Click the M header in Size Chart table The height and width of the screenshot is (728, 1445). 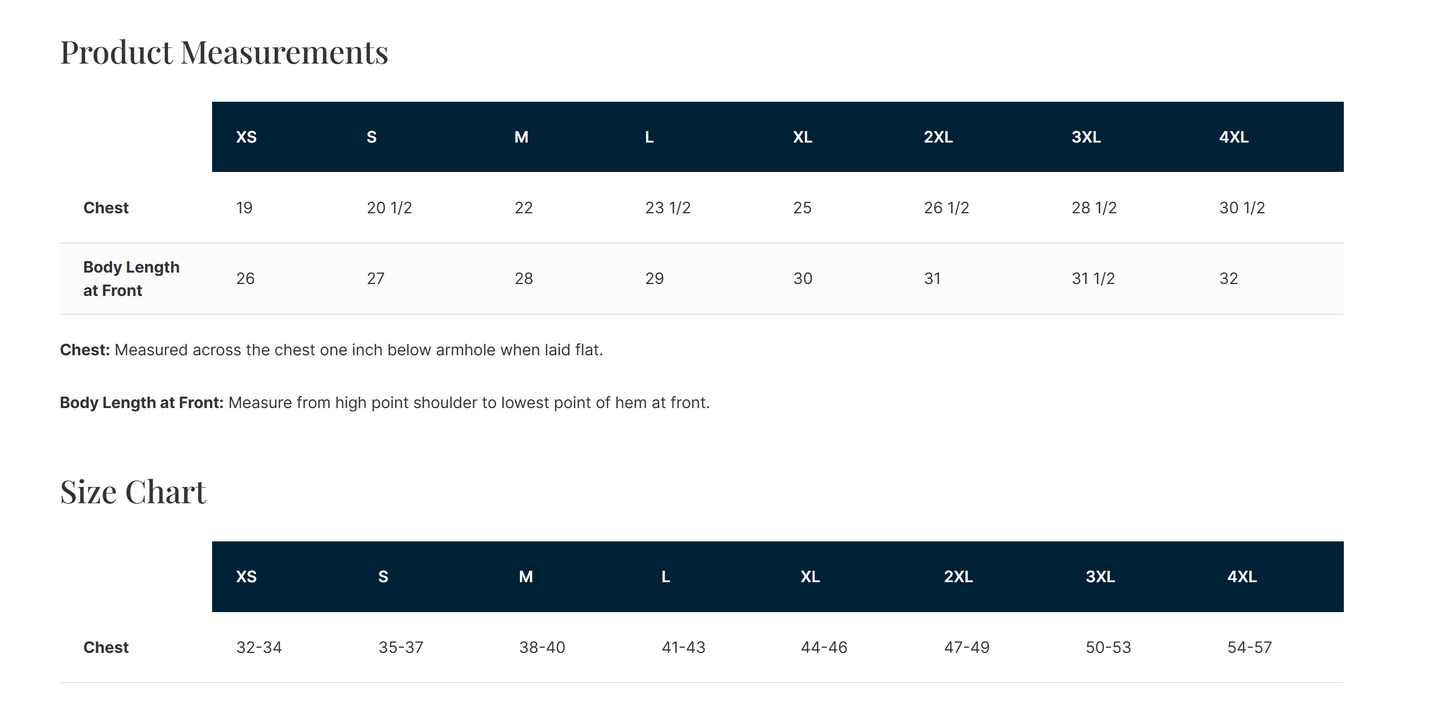coord(526,577)
